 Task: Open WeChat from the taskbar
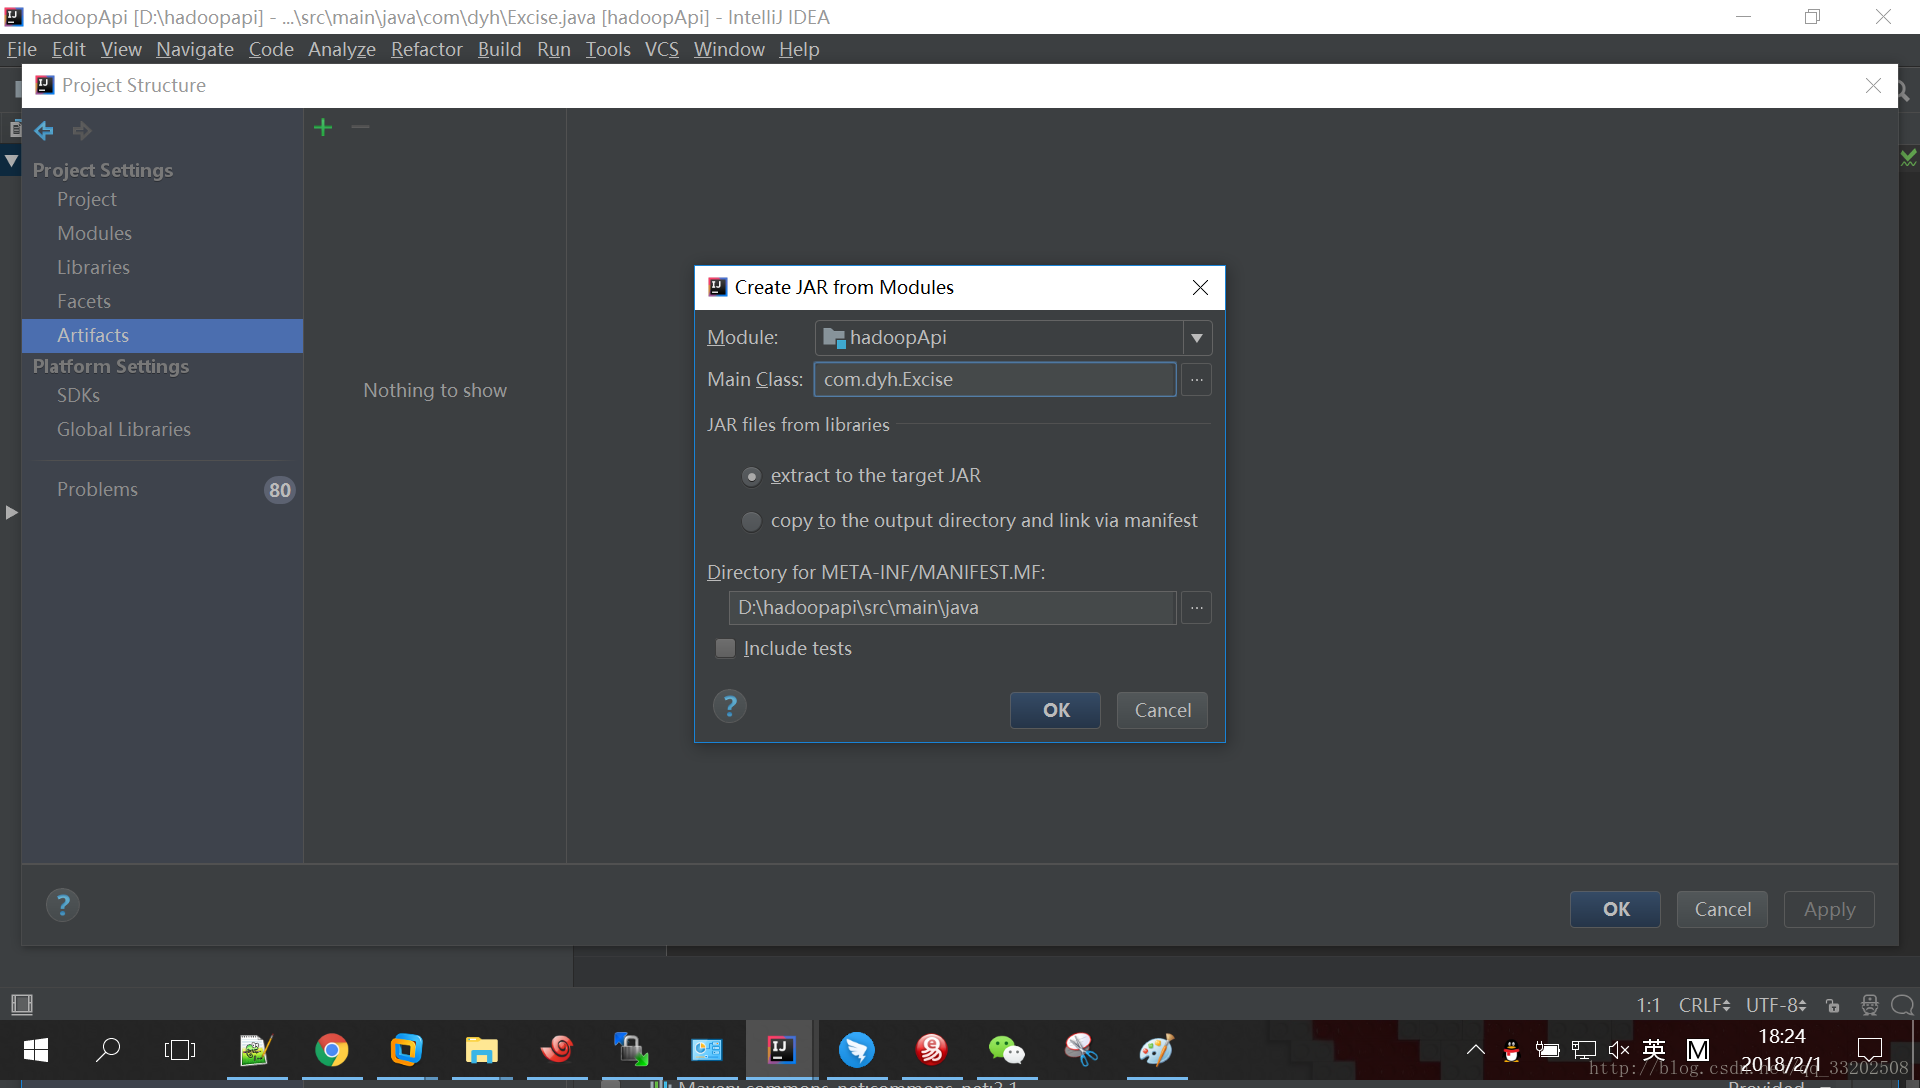1006,1050
